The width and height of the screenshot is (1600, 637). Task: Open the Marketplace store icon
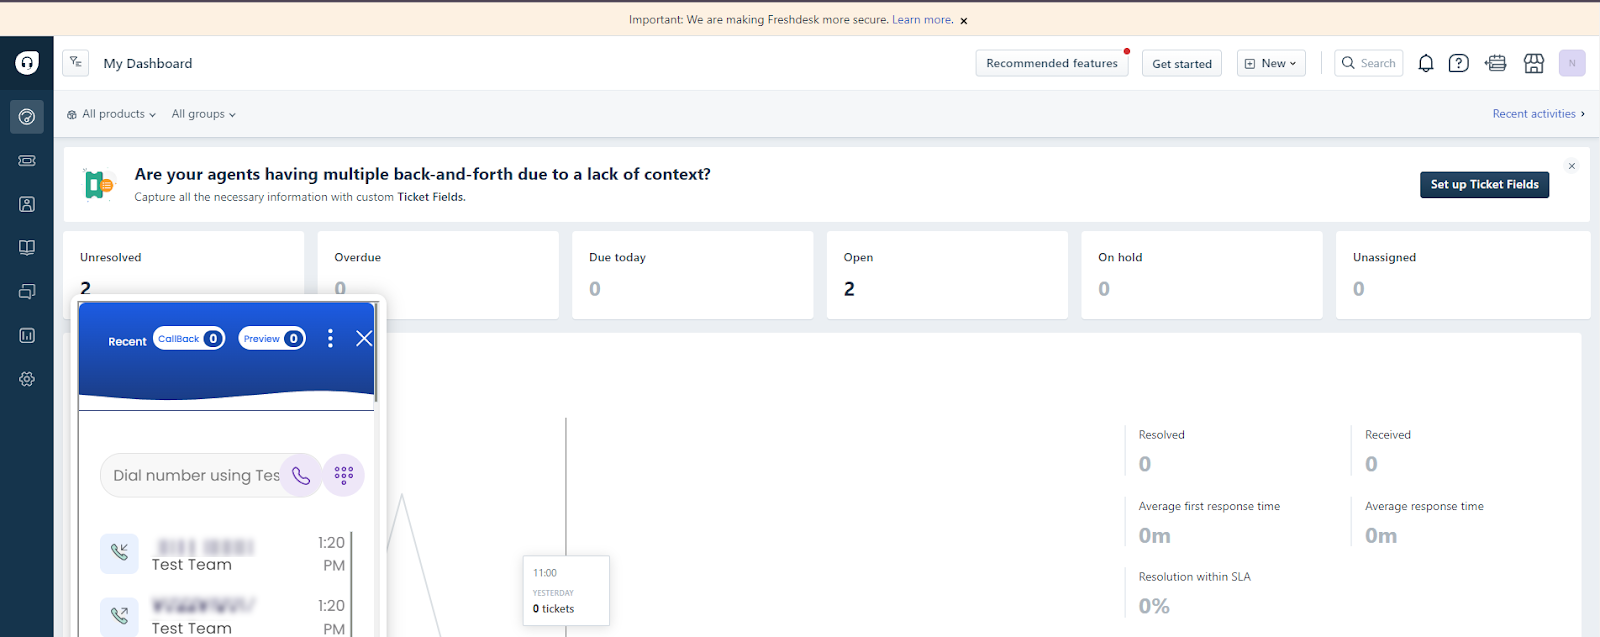click(1533, 63)
